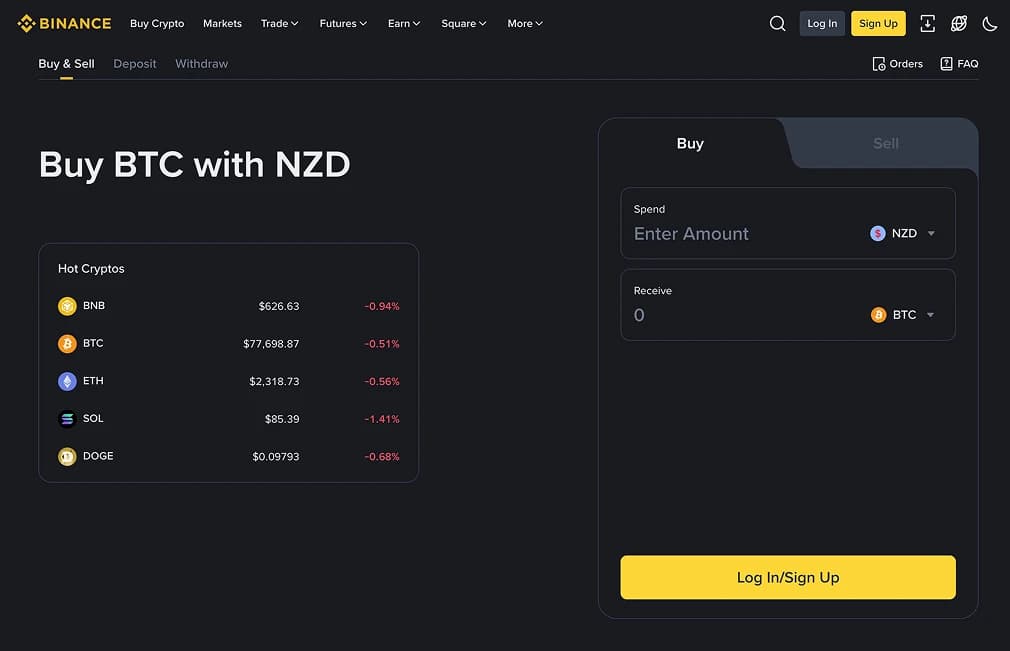Click the Binance logo
This screenshot has height=651, width=1010.
(63, 23)
